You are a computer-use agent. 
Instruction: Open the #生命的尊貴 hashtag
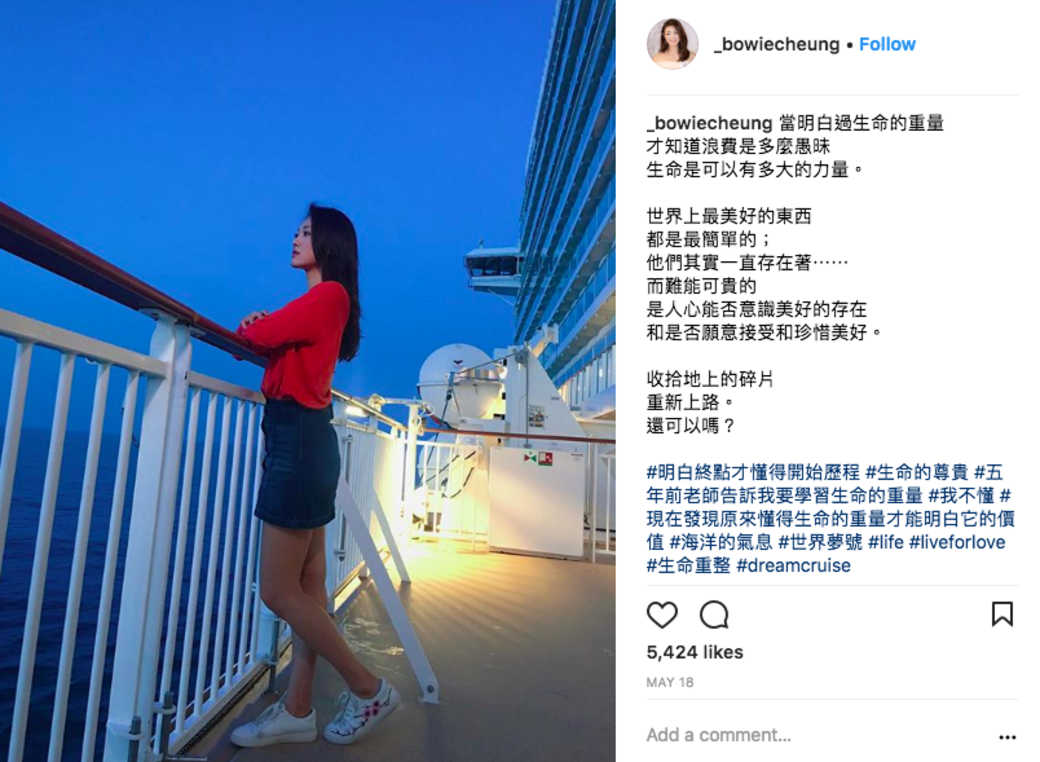tap(917, 473)
